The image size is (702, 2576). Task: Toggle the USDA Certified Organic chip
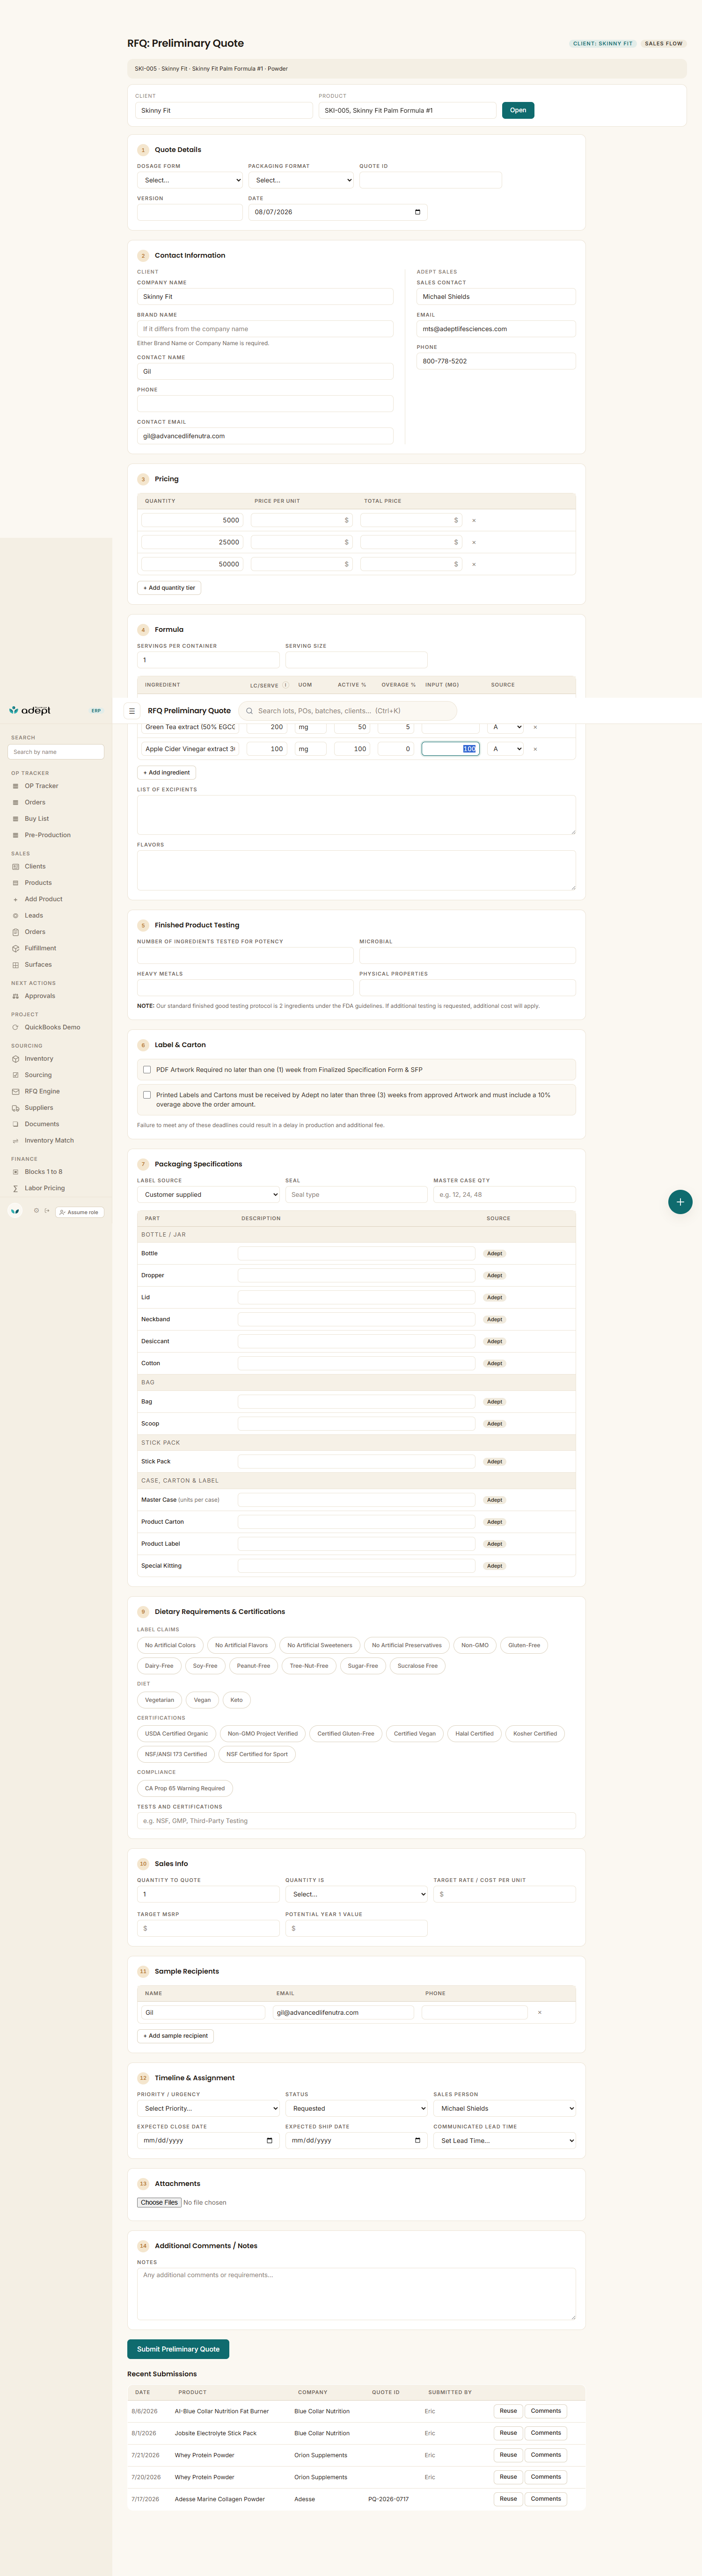pos(177,1734)
